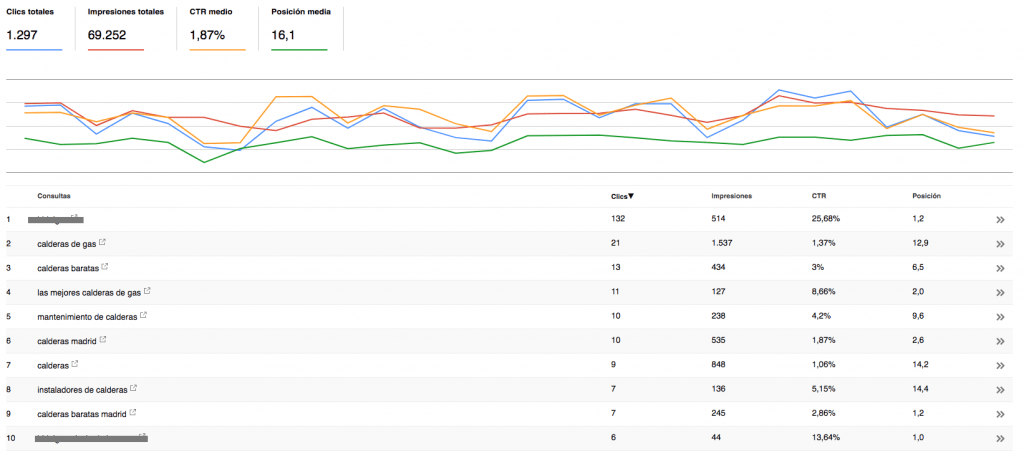1024x452 pixels.
Task: Select the '1.537' impressions cell
Action: [x=722, y=243]
